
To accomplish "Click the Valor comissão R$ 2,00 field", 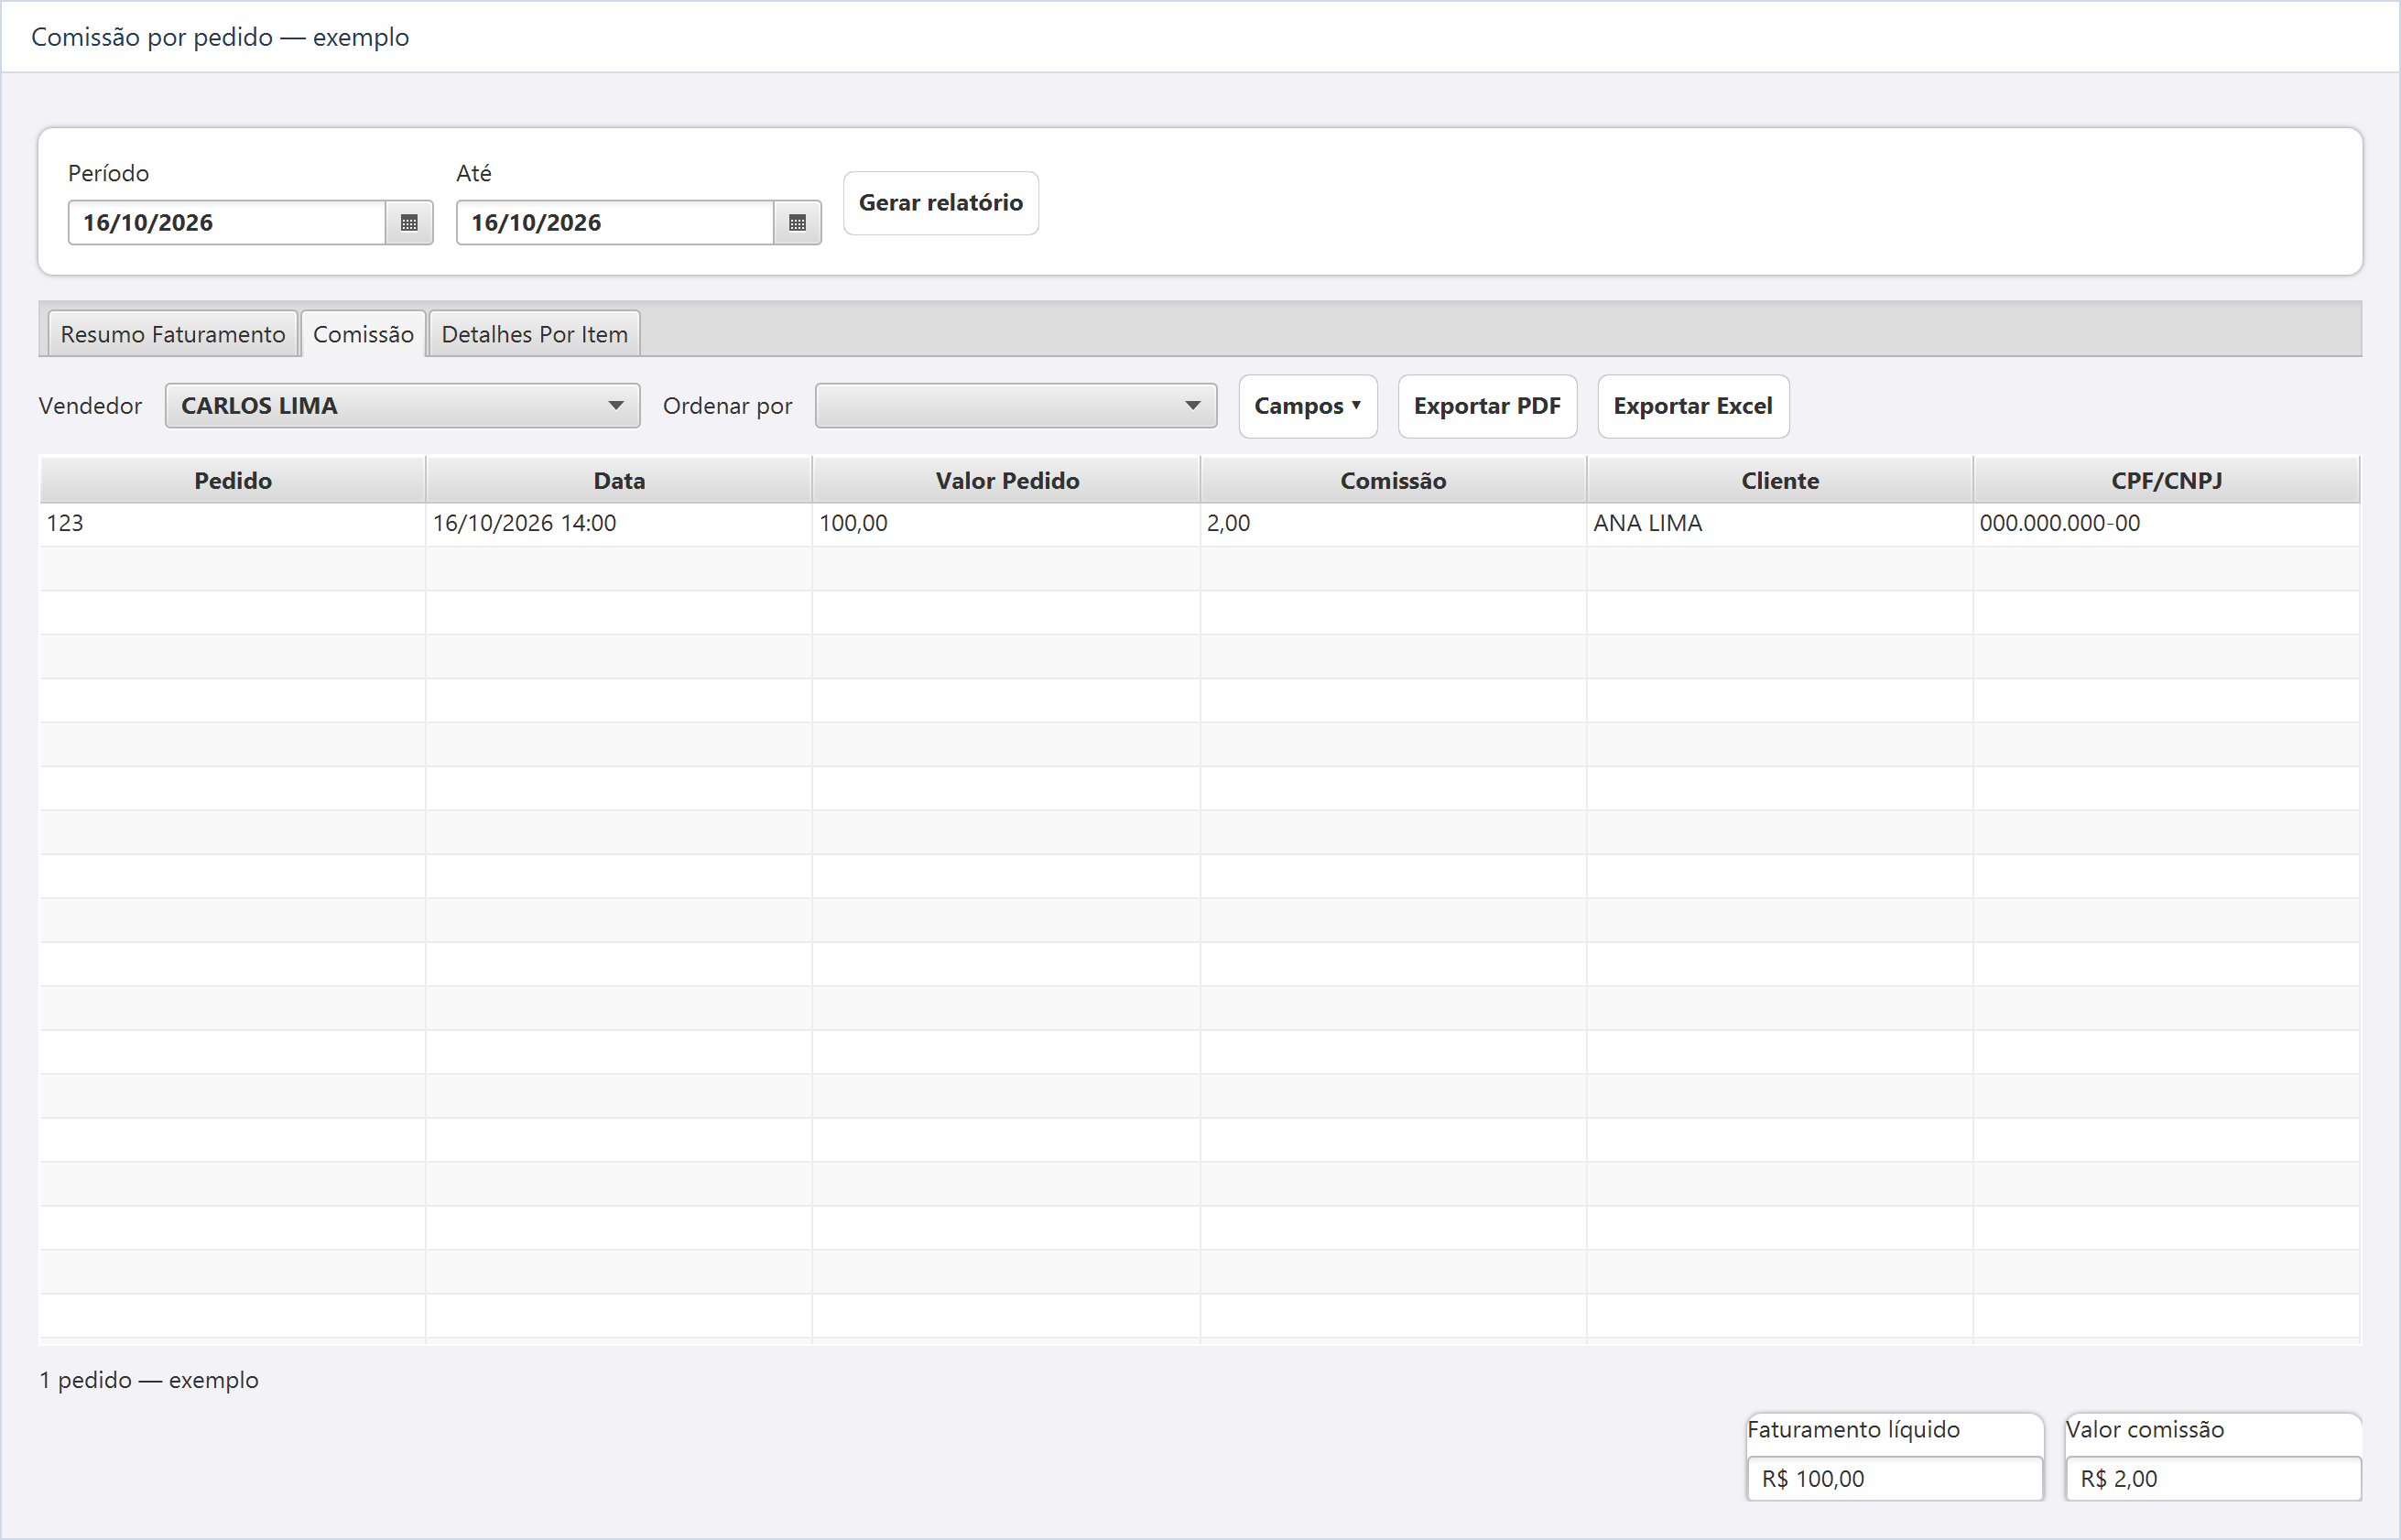I will tap(2213, 1478).
